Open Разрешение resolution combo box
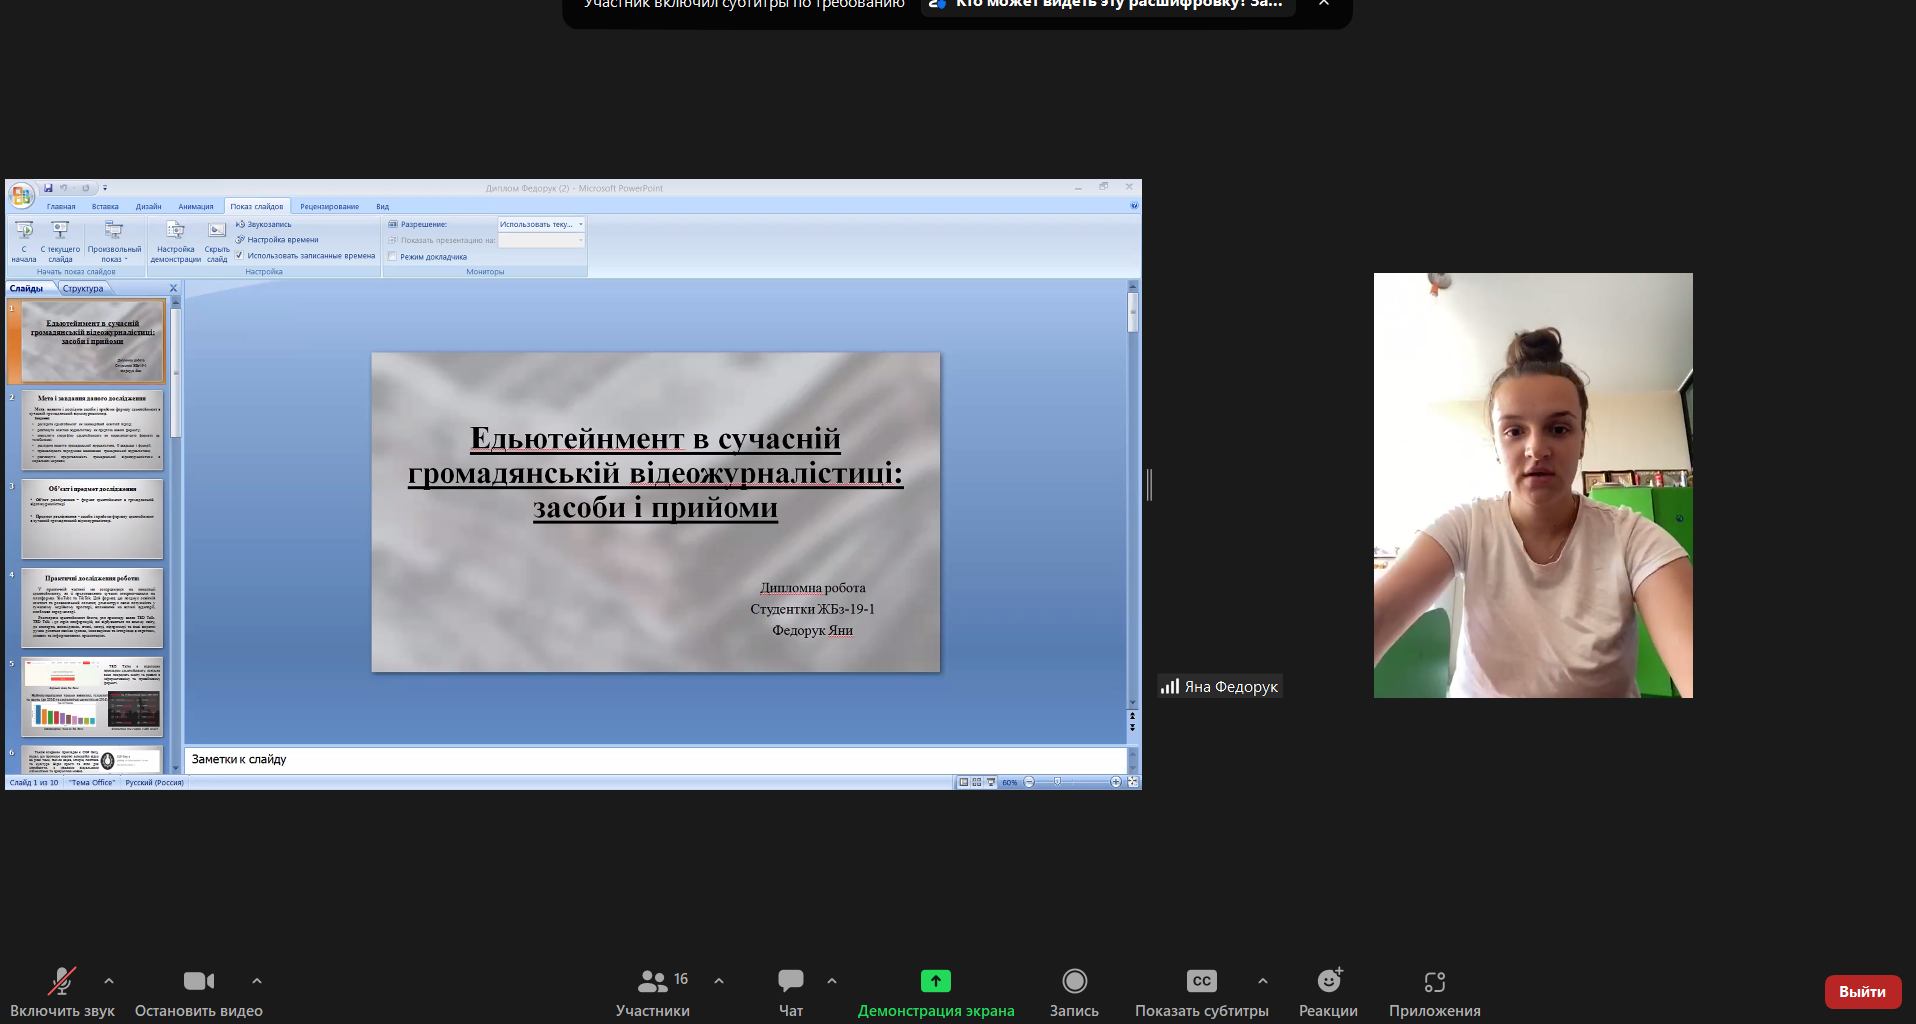Image resolution: width=1916 pixels, height=1024 pixels. [541, 224]
